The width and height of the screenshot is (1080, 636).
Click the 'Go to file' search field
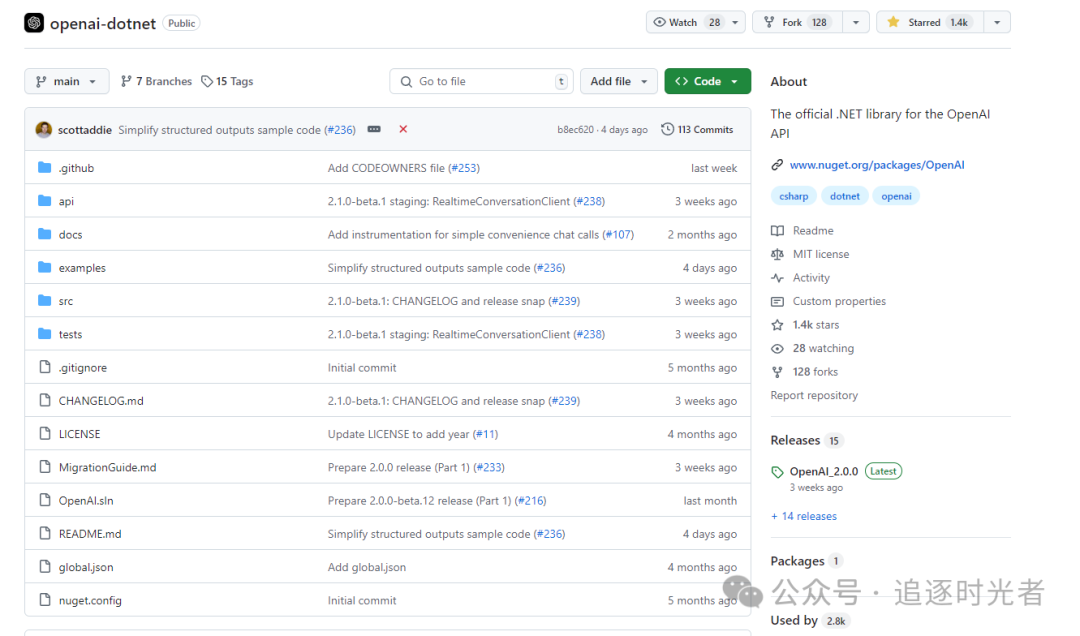tap(481, 81)
